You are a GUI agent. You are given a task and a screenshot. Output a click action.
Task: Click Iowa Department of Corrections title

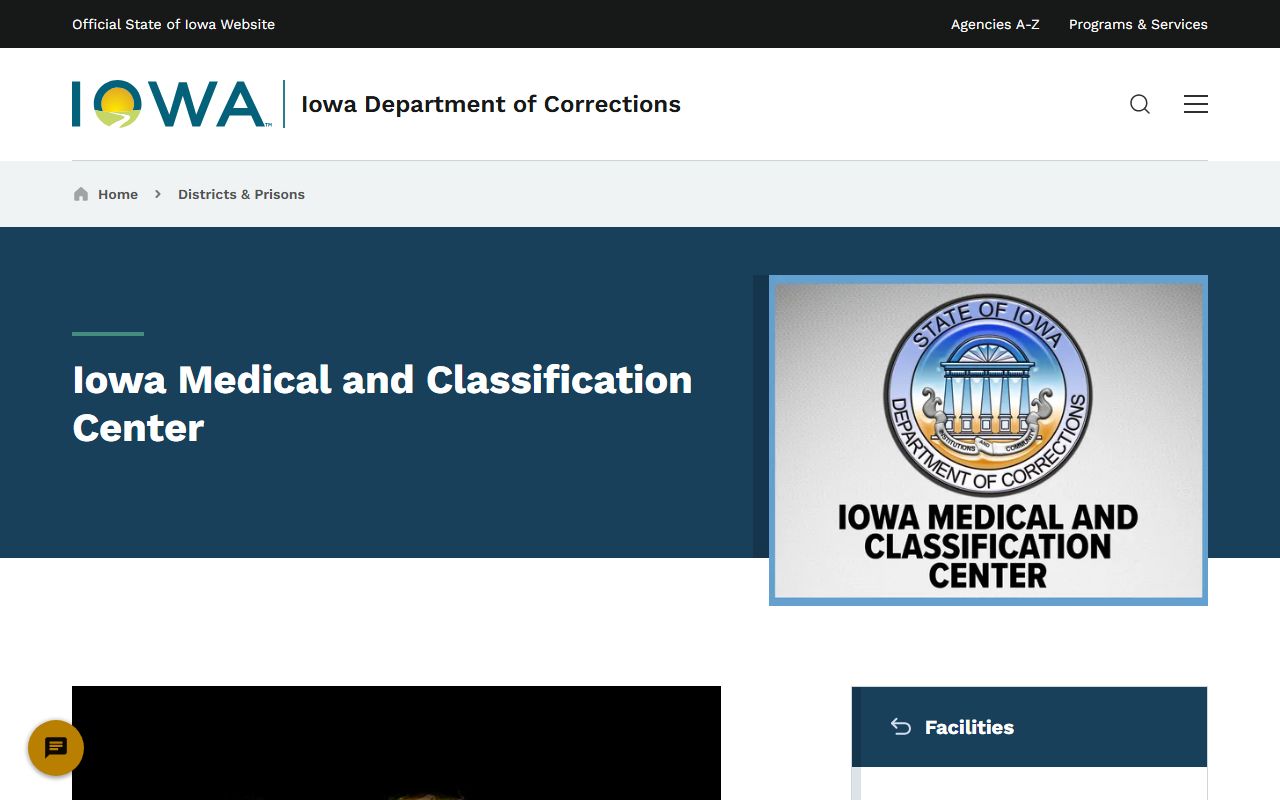[x=491, y=104]
